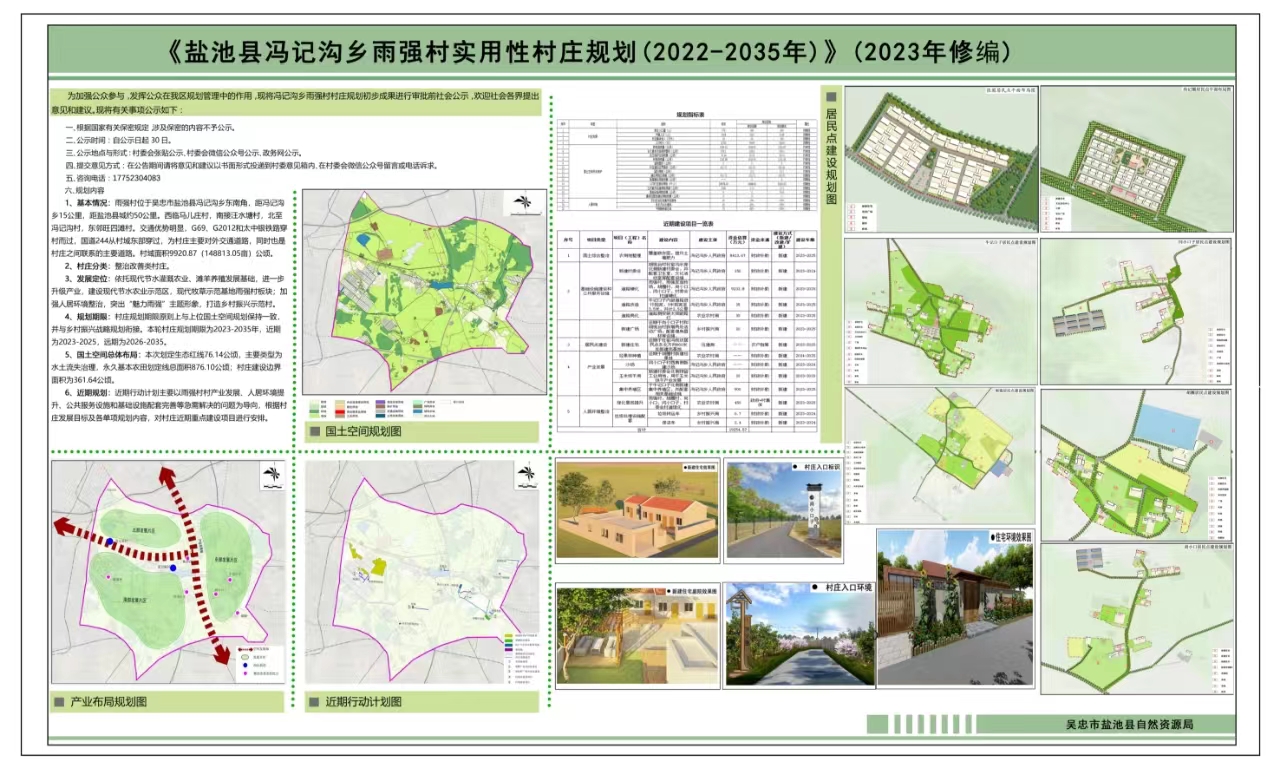Click the compass rose on the 国土空间规划图 map

pyautogui.click(x=522, y=204)
